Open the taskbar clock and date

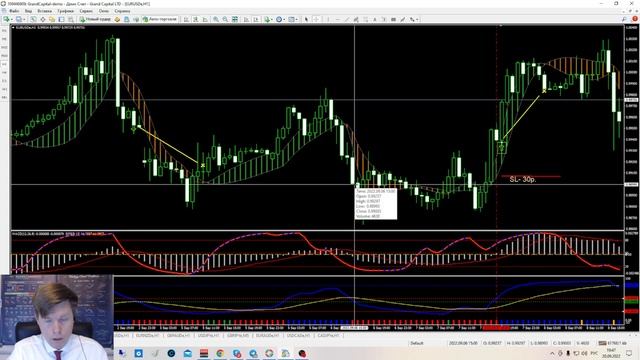click(x=611, y=353)
